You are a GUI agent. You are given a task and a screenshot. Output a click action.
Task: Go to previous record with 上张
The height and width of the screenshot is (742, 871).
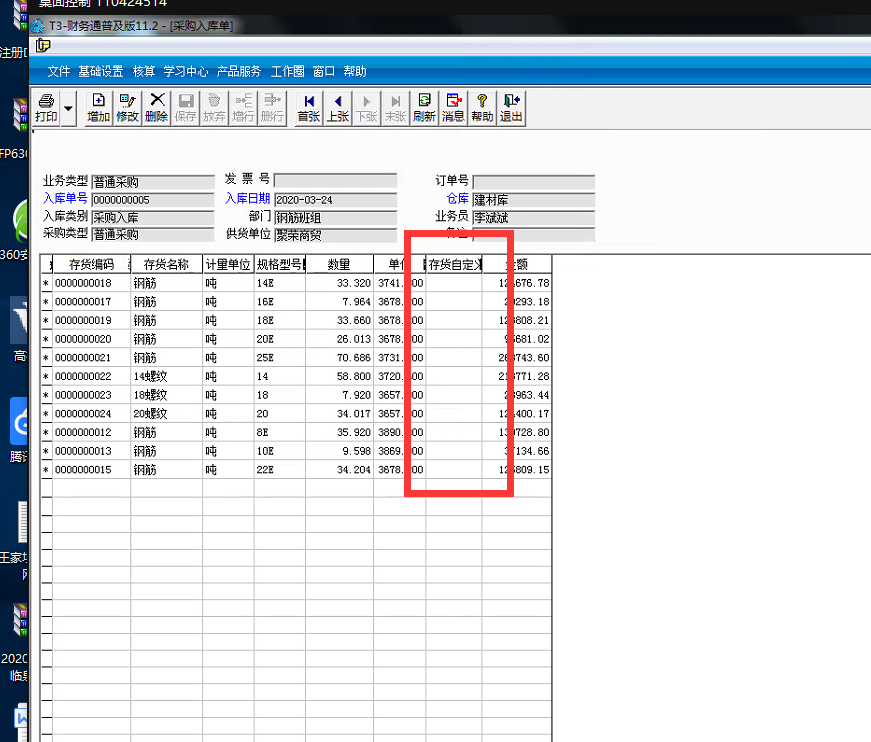(338, 108)
